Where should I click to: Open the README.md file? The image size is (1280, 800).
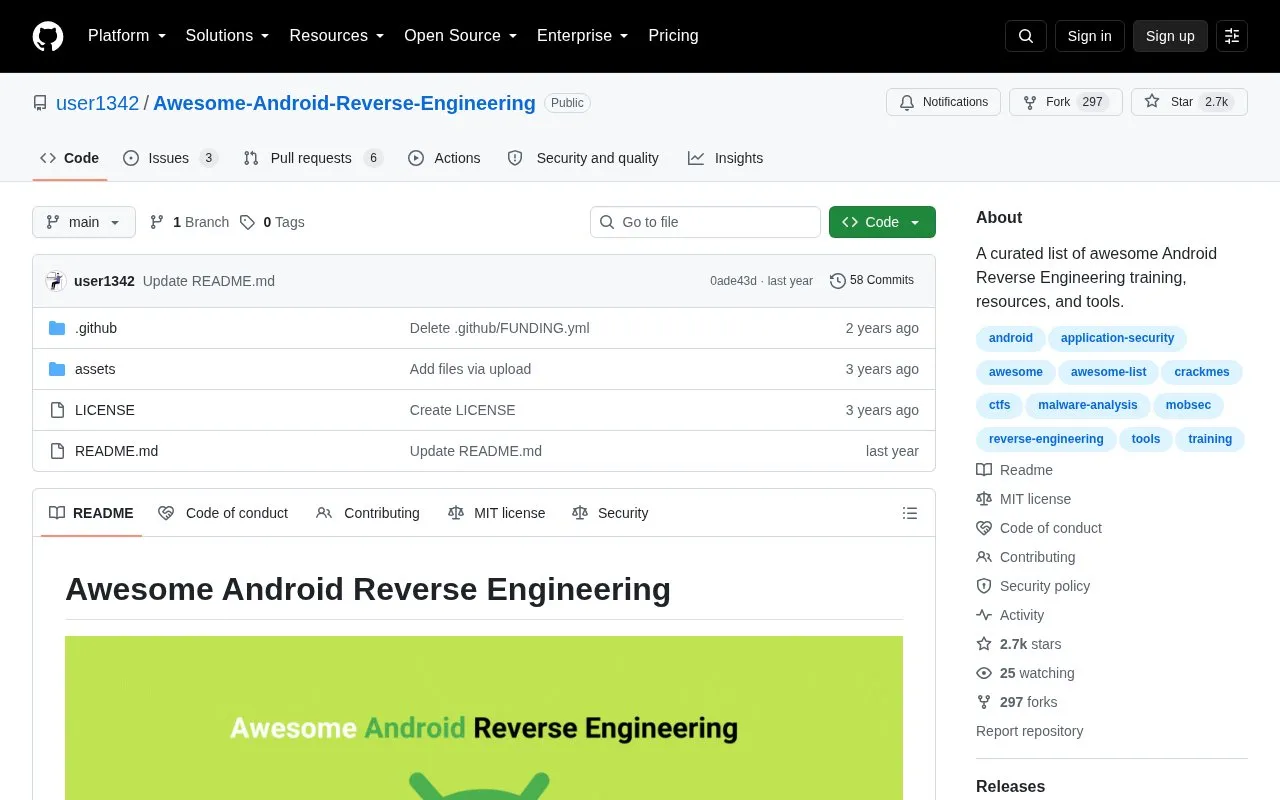116,451
